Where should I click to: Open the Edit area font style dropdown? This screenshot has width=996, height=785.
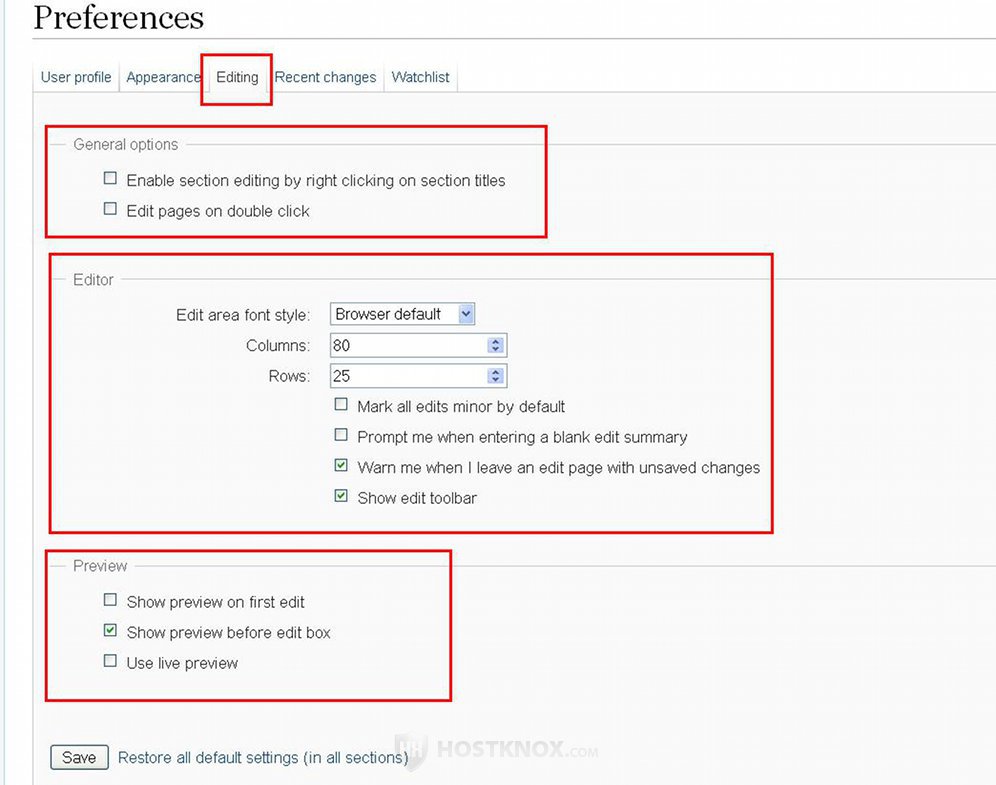pyautogui.click(x=402, y=314)
